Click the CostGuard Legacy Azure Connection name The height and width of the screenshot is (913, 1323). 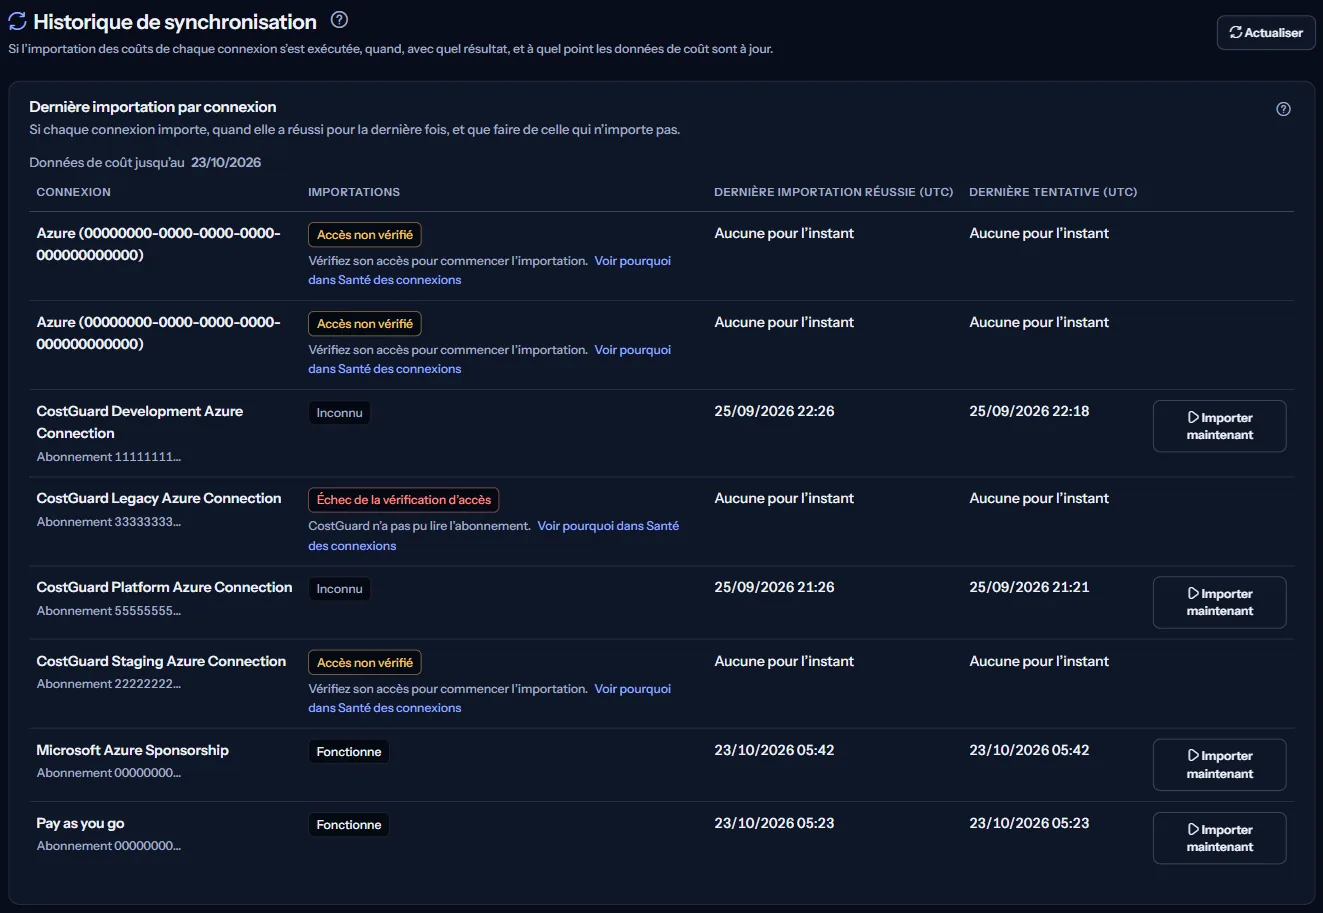coord(159,498)
